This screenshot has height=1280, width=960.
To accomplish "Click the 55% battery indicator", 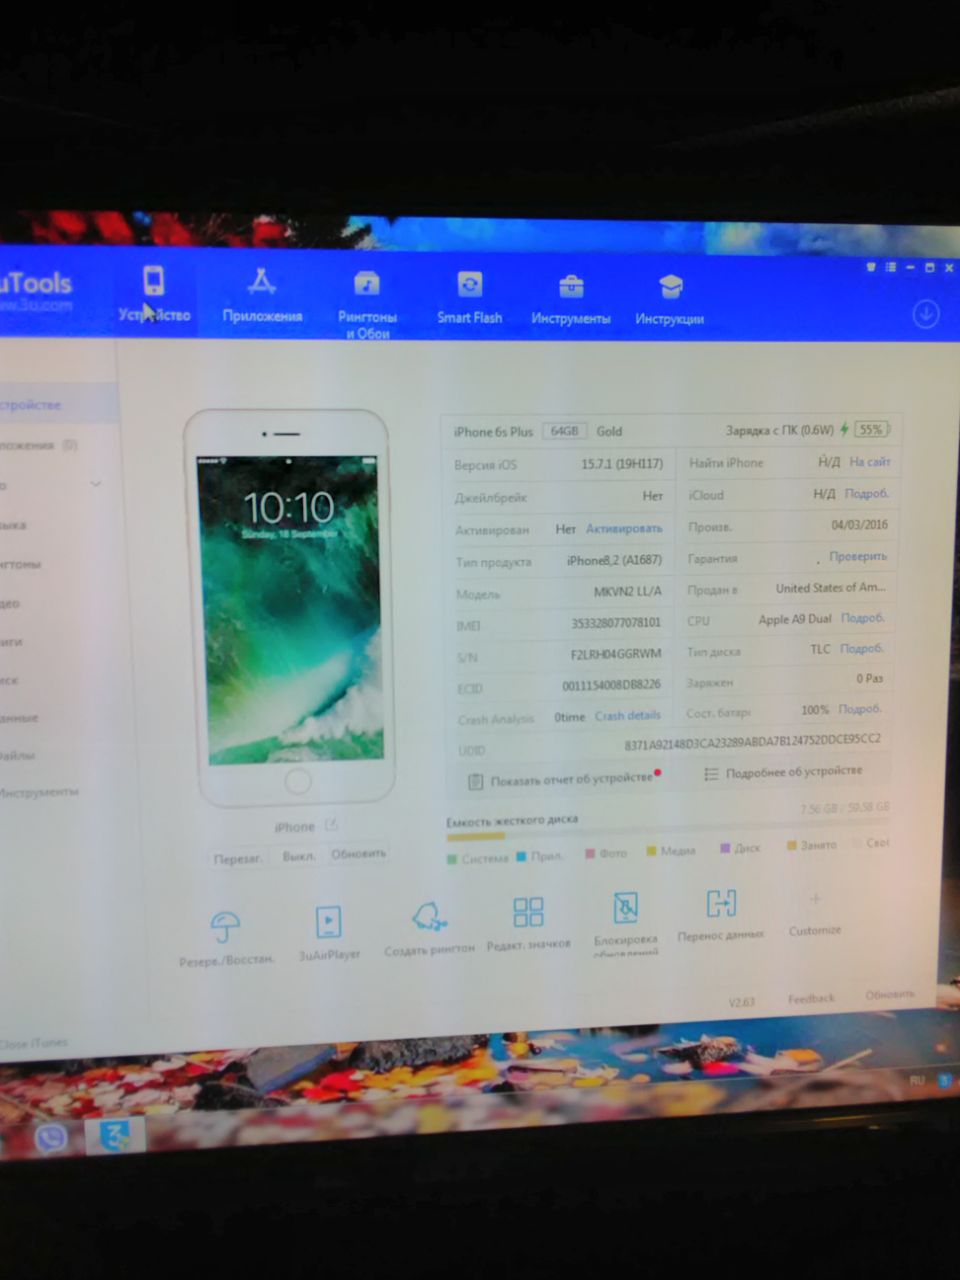I will click(x=871, y=430).
